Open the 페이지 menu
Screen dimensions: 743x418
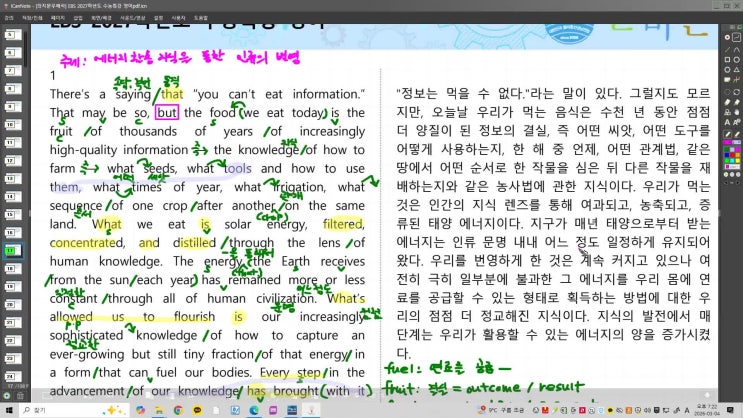[x=58, y=17]
